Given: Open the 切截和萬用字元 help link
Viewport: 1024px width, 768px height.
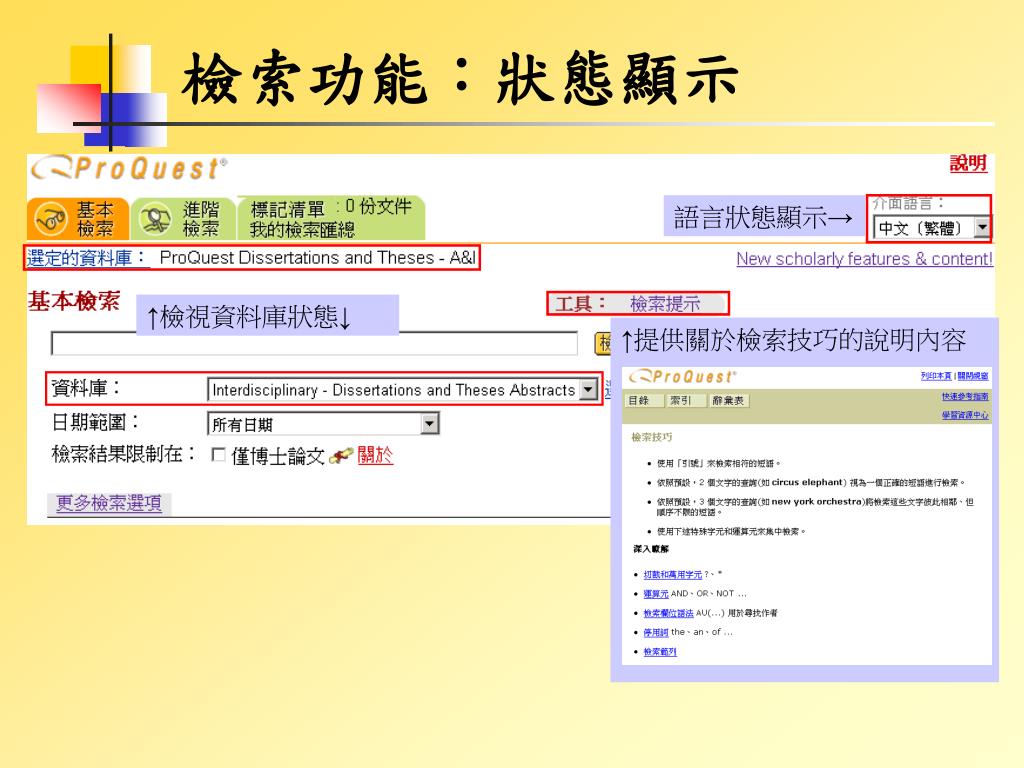Looking at the screenshot, I should pyautogui.click(x=673, y=575).
